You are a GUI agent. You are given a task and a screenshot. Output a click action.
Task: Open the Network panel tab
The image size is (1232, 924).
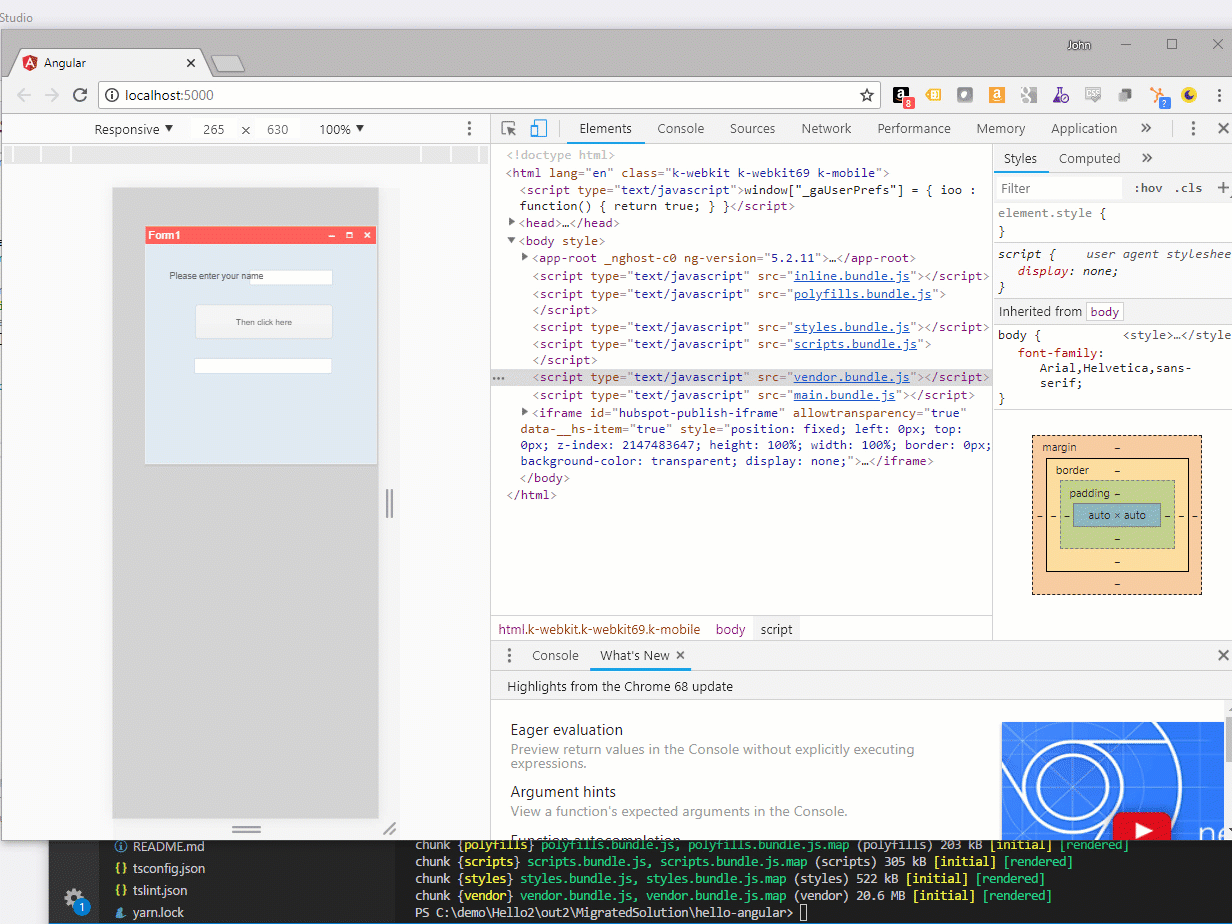(827, 128)
